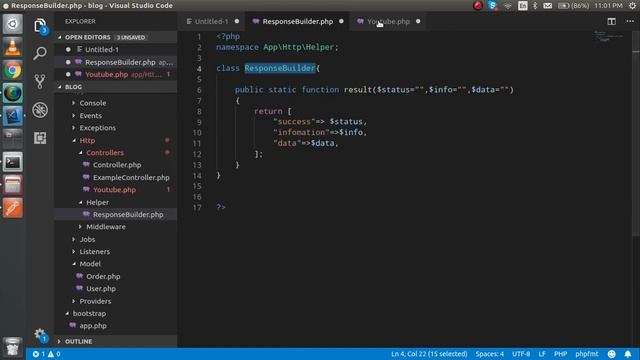Screen dimensions: 640x360
Task: Open Controller.php in the file tree
Action: 116,165
